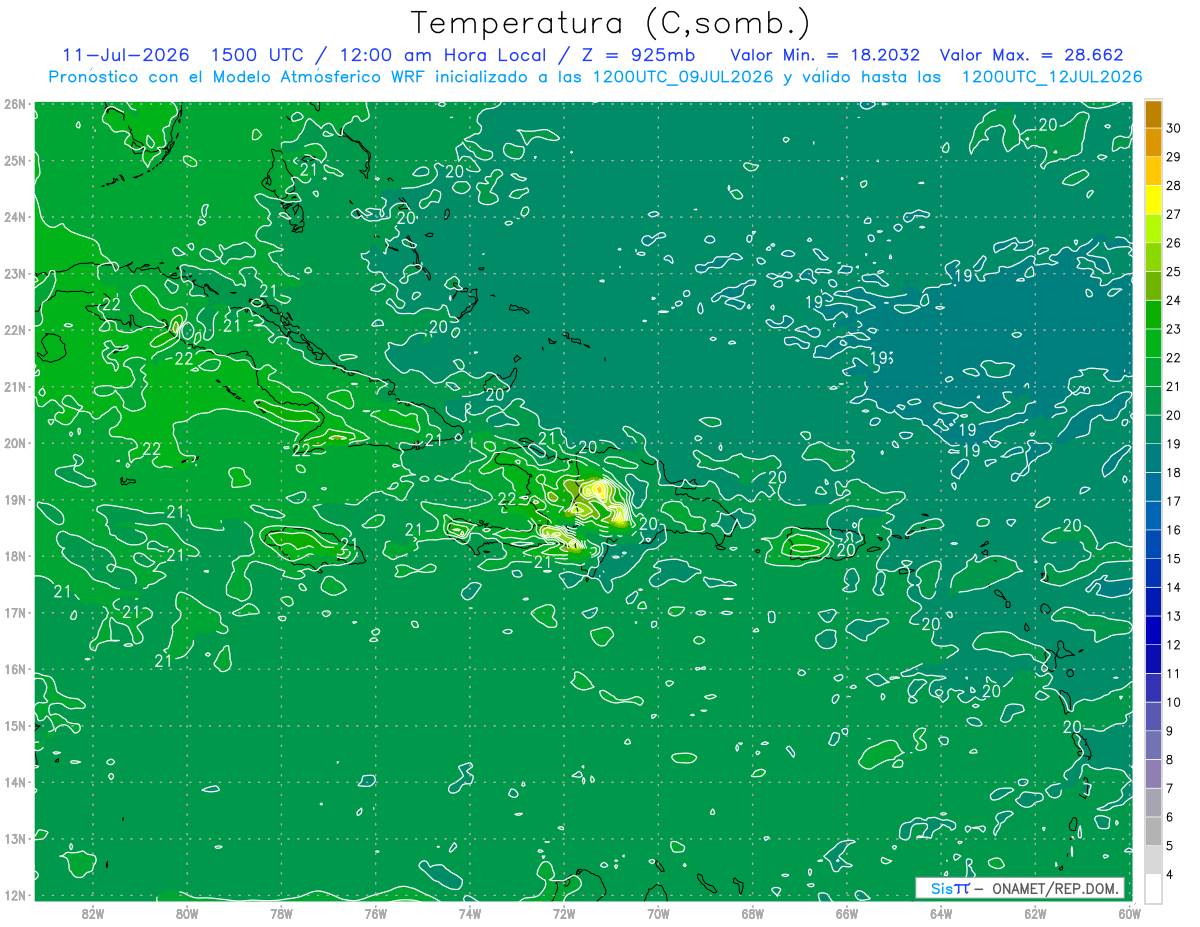Image resolution: width=1200 pixels, height=927 pixels.
Task: Click the white colorbar segment below 4
Action: [1153, 888]
